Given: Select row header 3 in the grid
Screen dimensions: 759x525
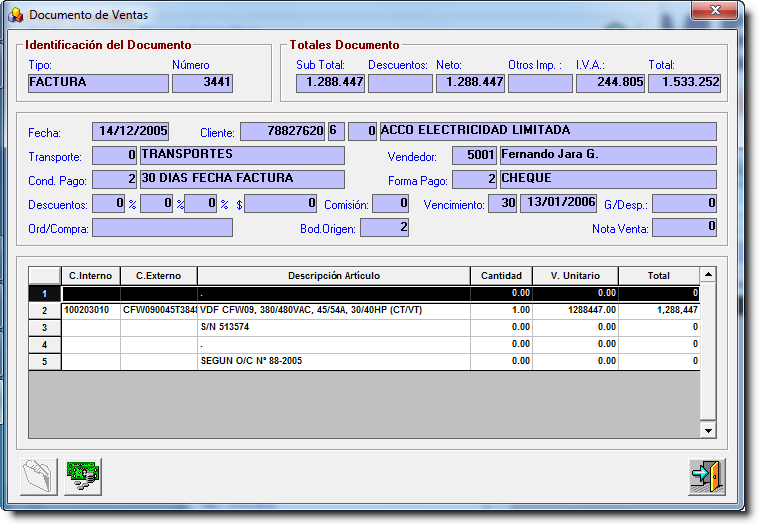Looking at the screenshot, I should pyautogui.click(x=45, y=328).
